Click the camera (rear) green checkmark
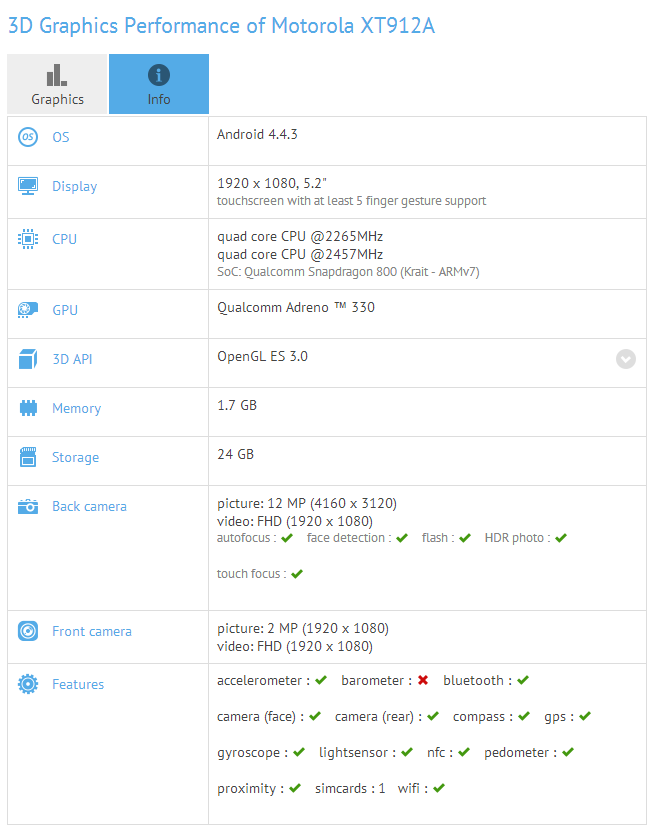The image size is (649, 826). pos(433,716)
